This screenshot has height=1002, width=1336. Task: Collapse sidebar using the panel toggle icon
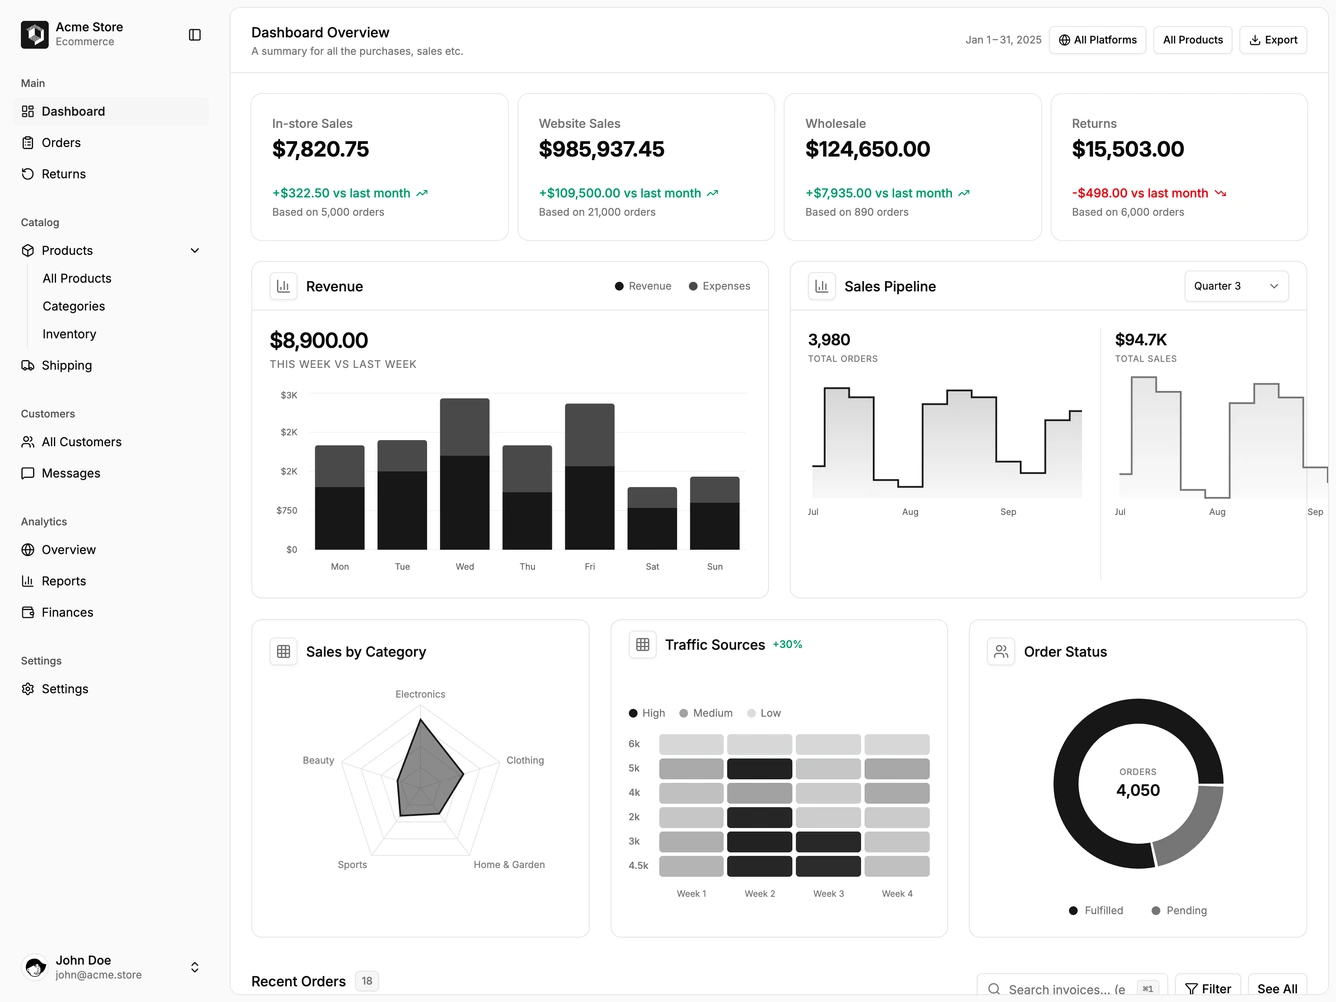click(195, 35)
